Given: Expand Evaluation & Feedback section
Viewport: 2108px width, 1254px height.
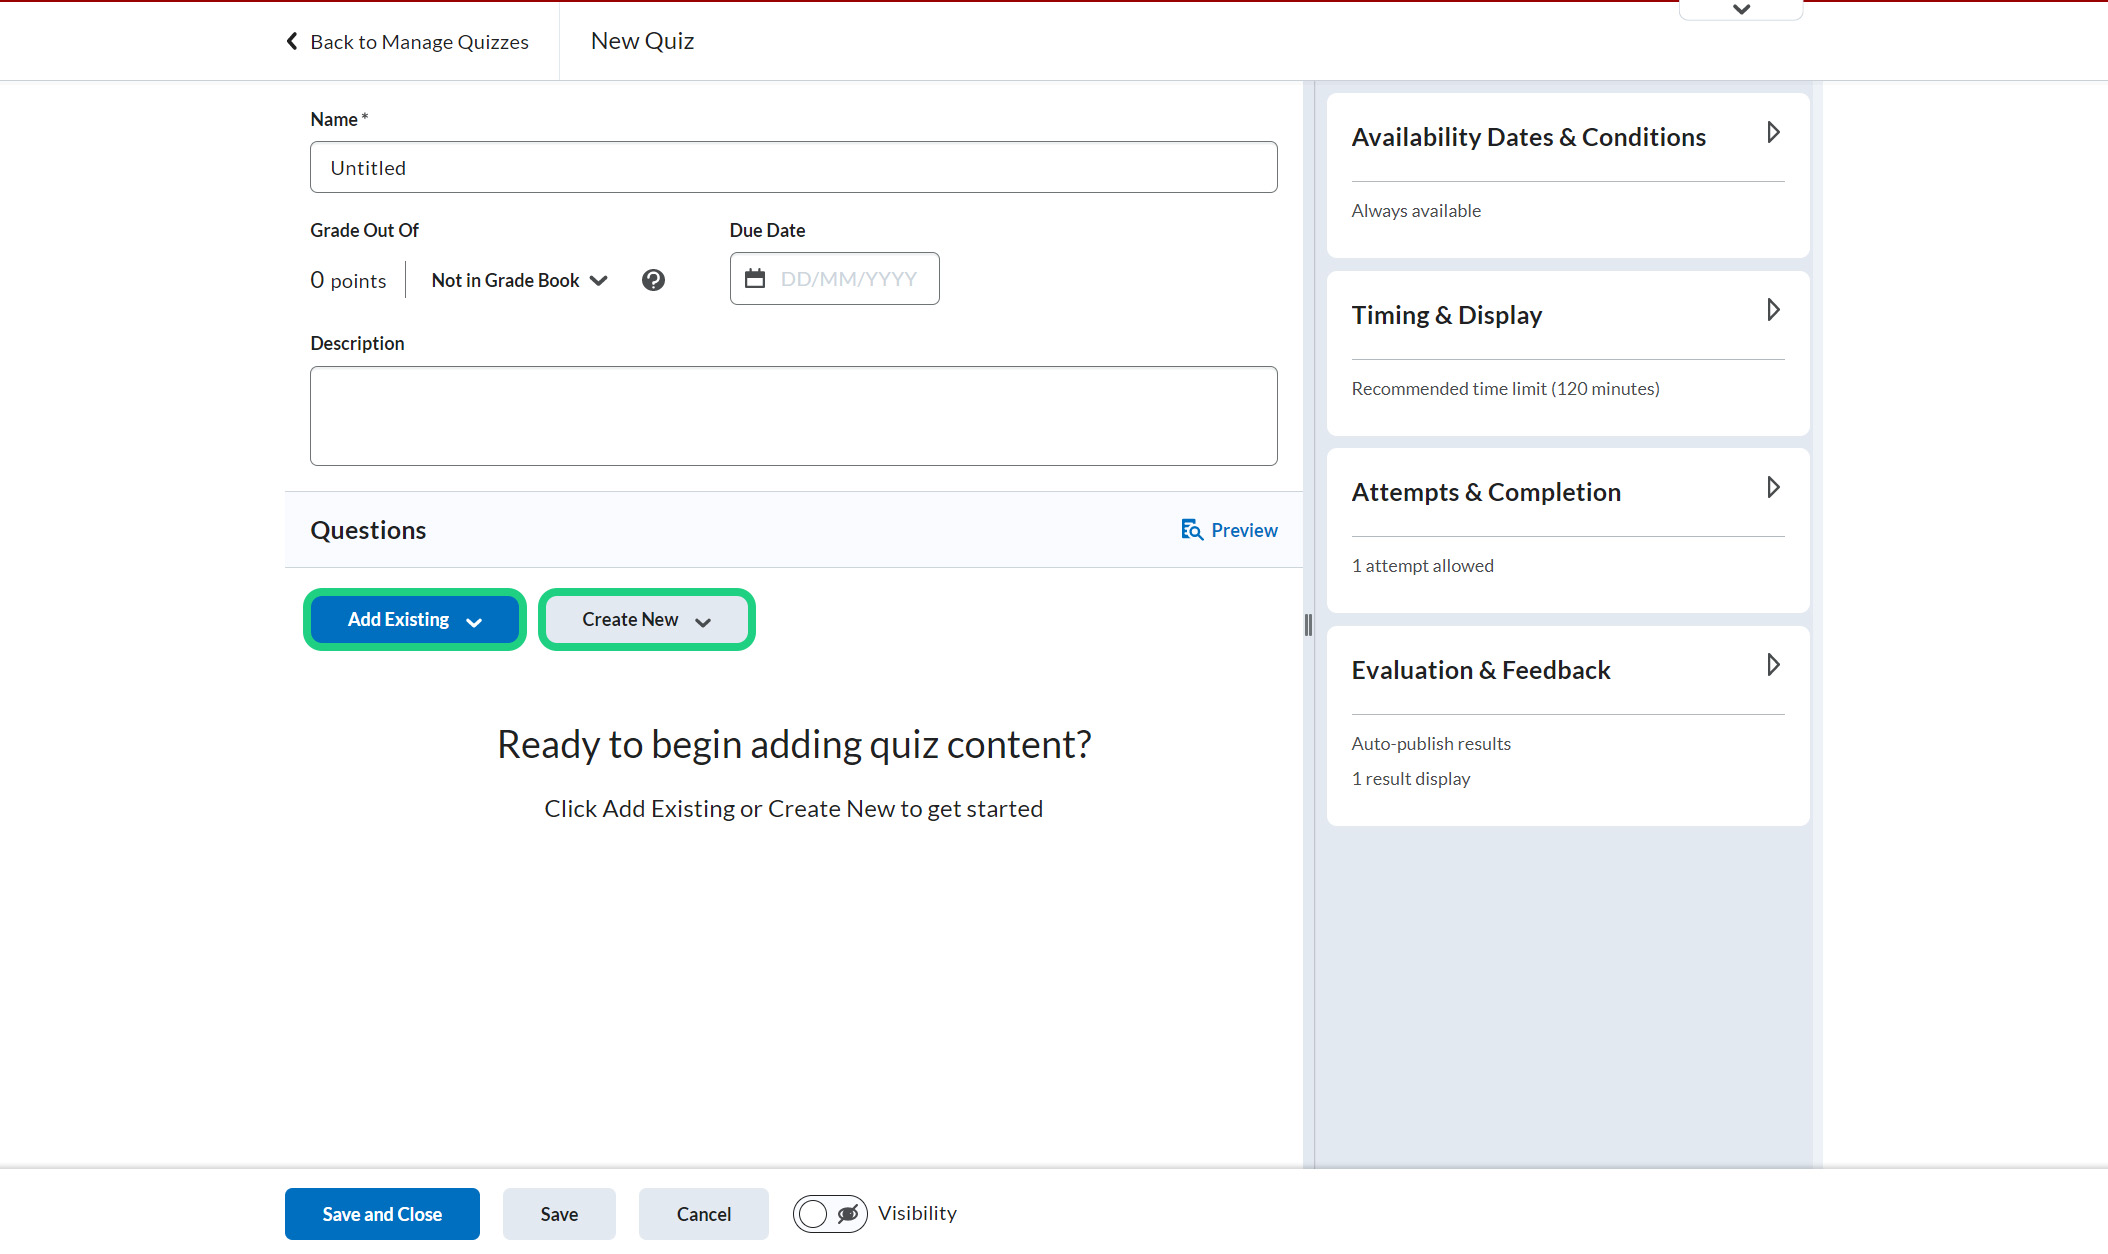Looking at the screenshot, I should (x=1773, y=666).
